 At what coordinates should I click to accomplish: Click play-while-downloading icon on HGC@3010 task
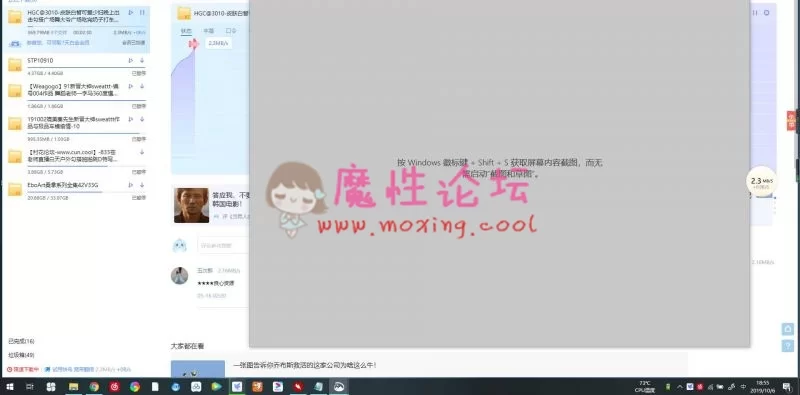131,12
